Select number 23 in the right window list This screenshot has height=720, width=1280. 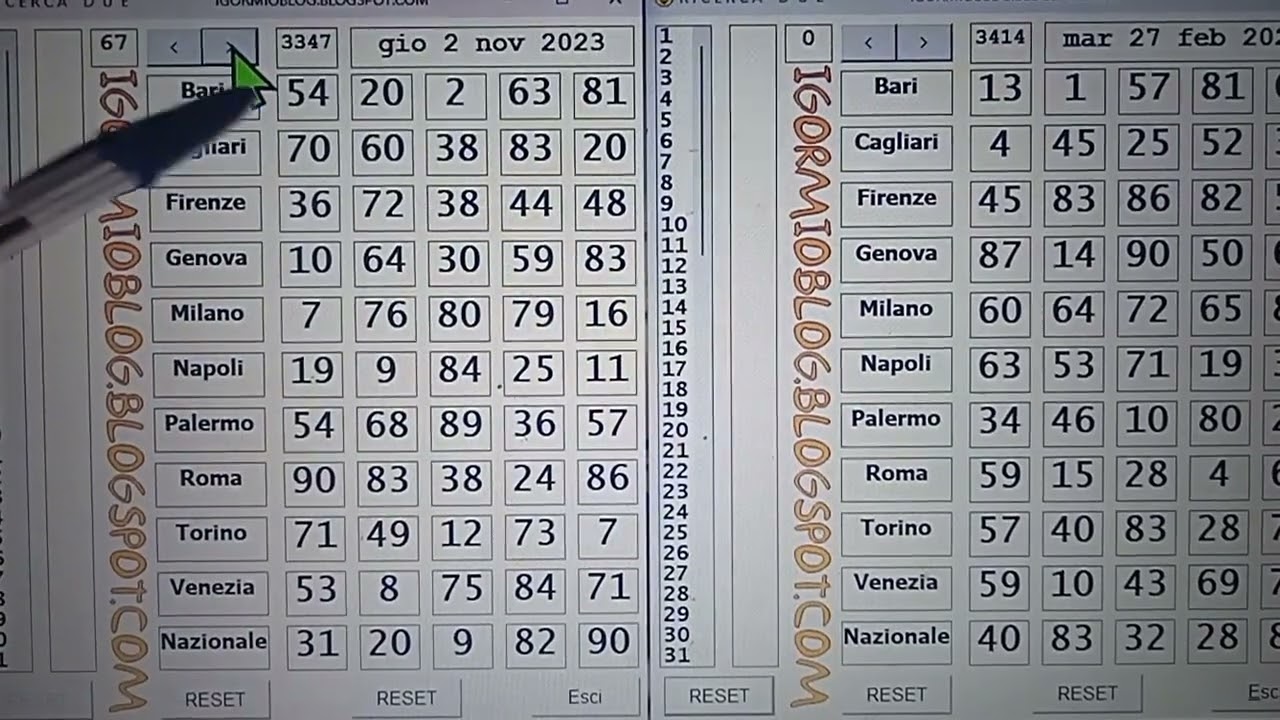pyautogui.click(x=676, y=492)
